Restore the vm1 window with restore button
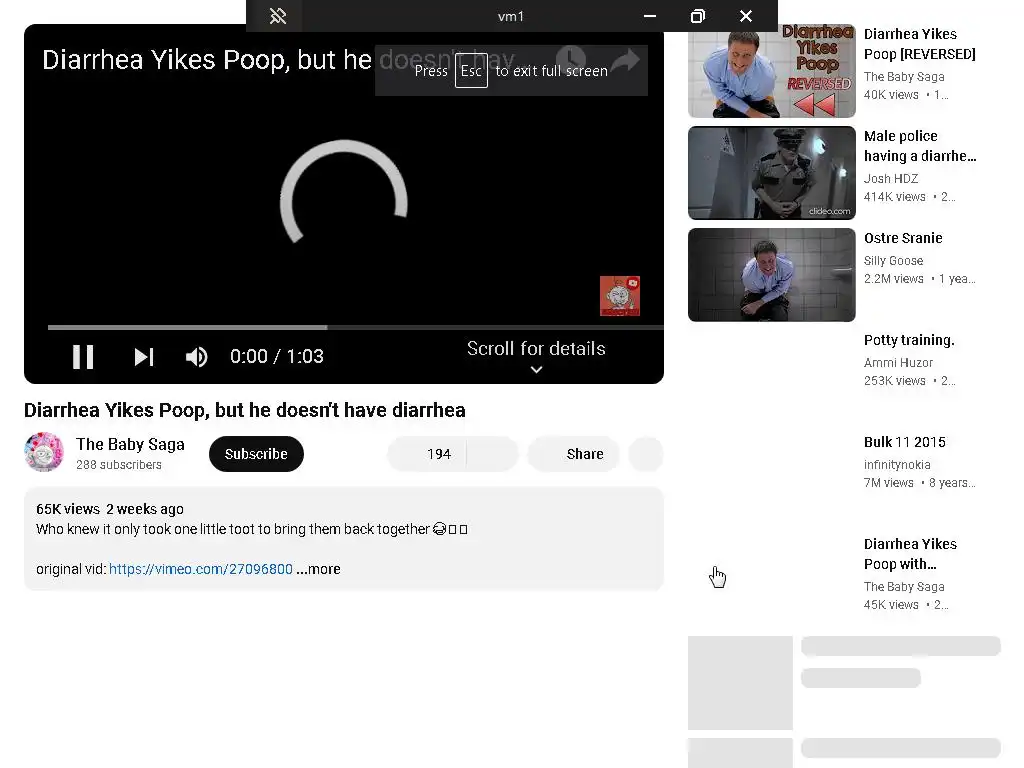The width and height of the screenshot is (1024, 768). pyautogui.click(x=697, y=16)
